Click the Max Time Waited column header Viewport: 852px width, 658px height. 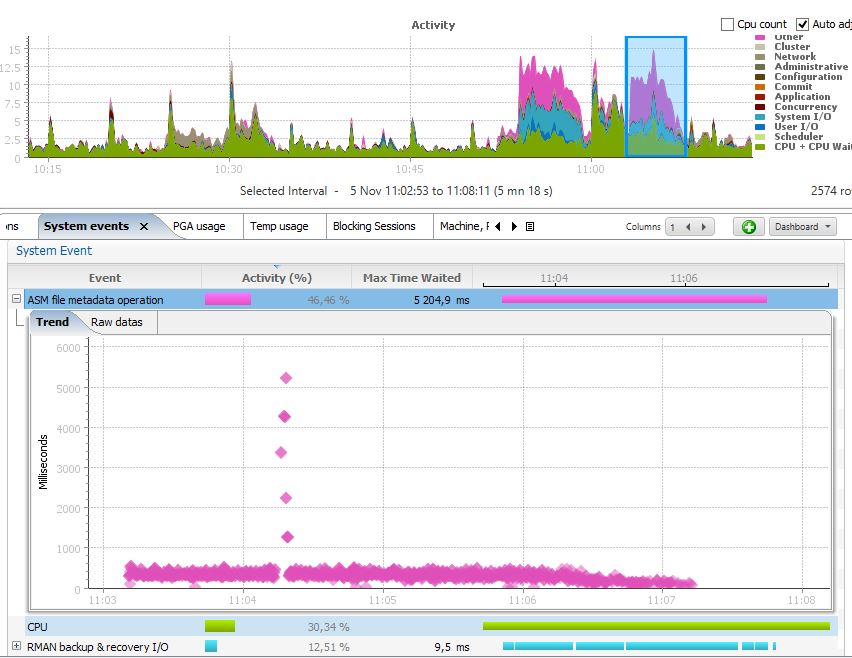click(411, 278)
